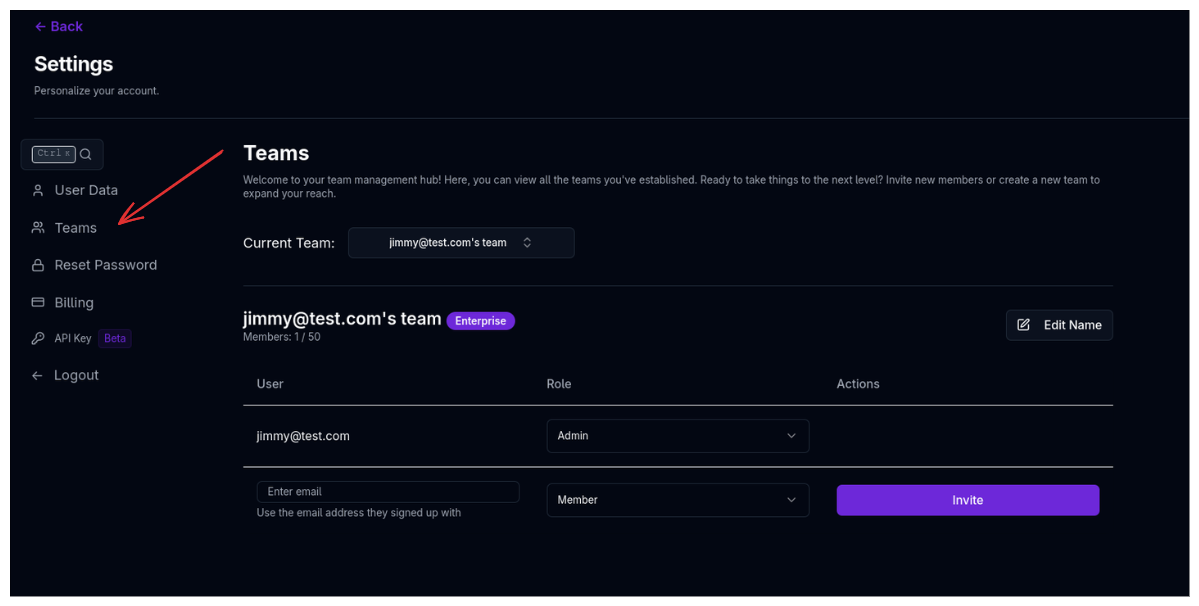Screen dimensions: 1199x606
Task: Click the Edit Name button
Action: pos(1059,325)
